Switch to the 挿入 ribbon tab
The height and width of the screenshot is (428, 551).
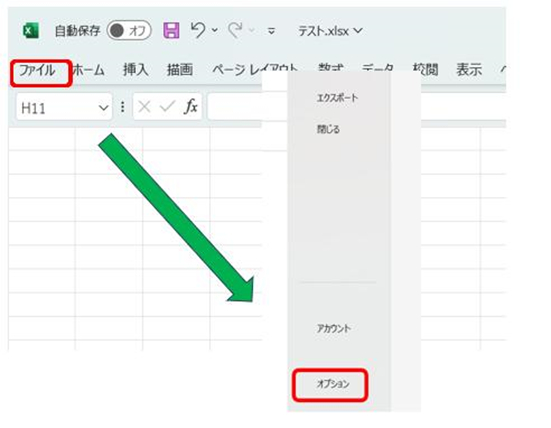(136, 70)
